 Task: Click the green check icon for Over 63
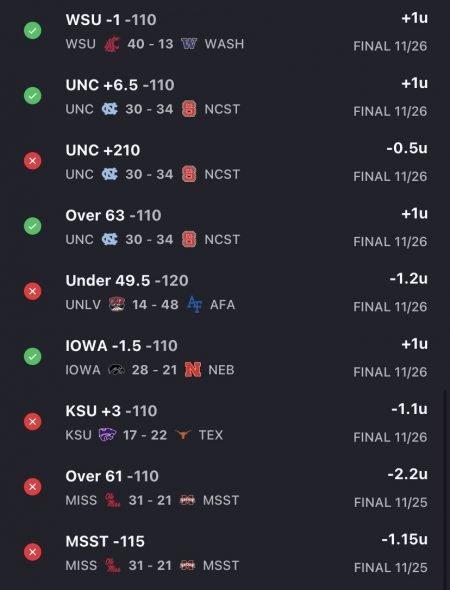click(33, 226)
